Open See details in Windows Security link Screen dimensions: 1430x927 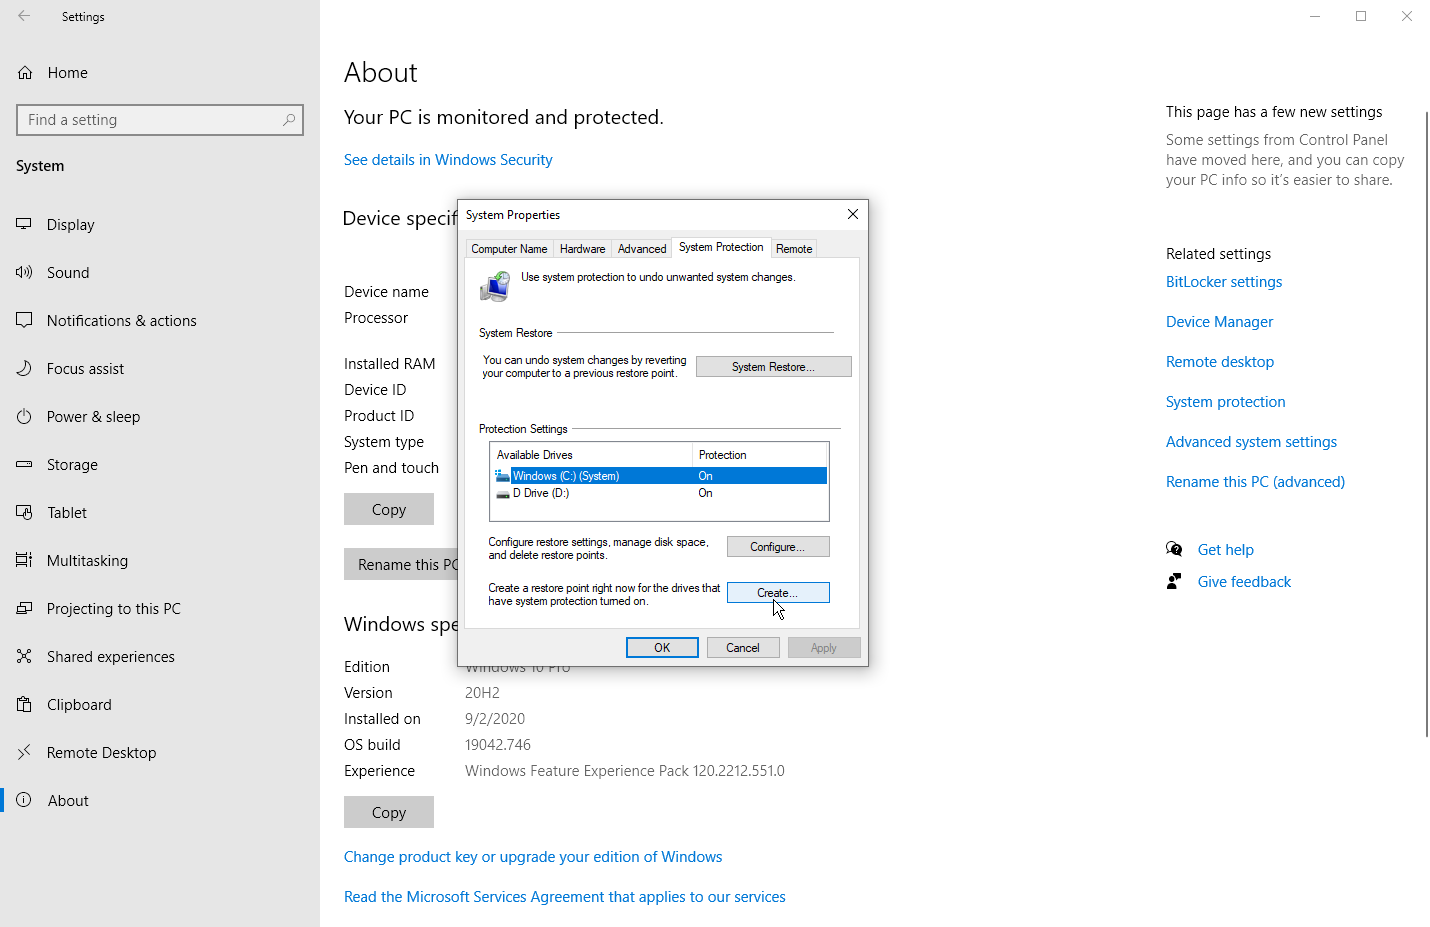pos(448,160)
